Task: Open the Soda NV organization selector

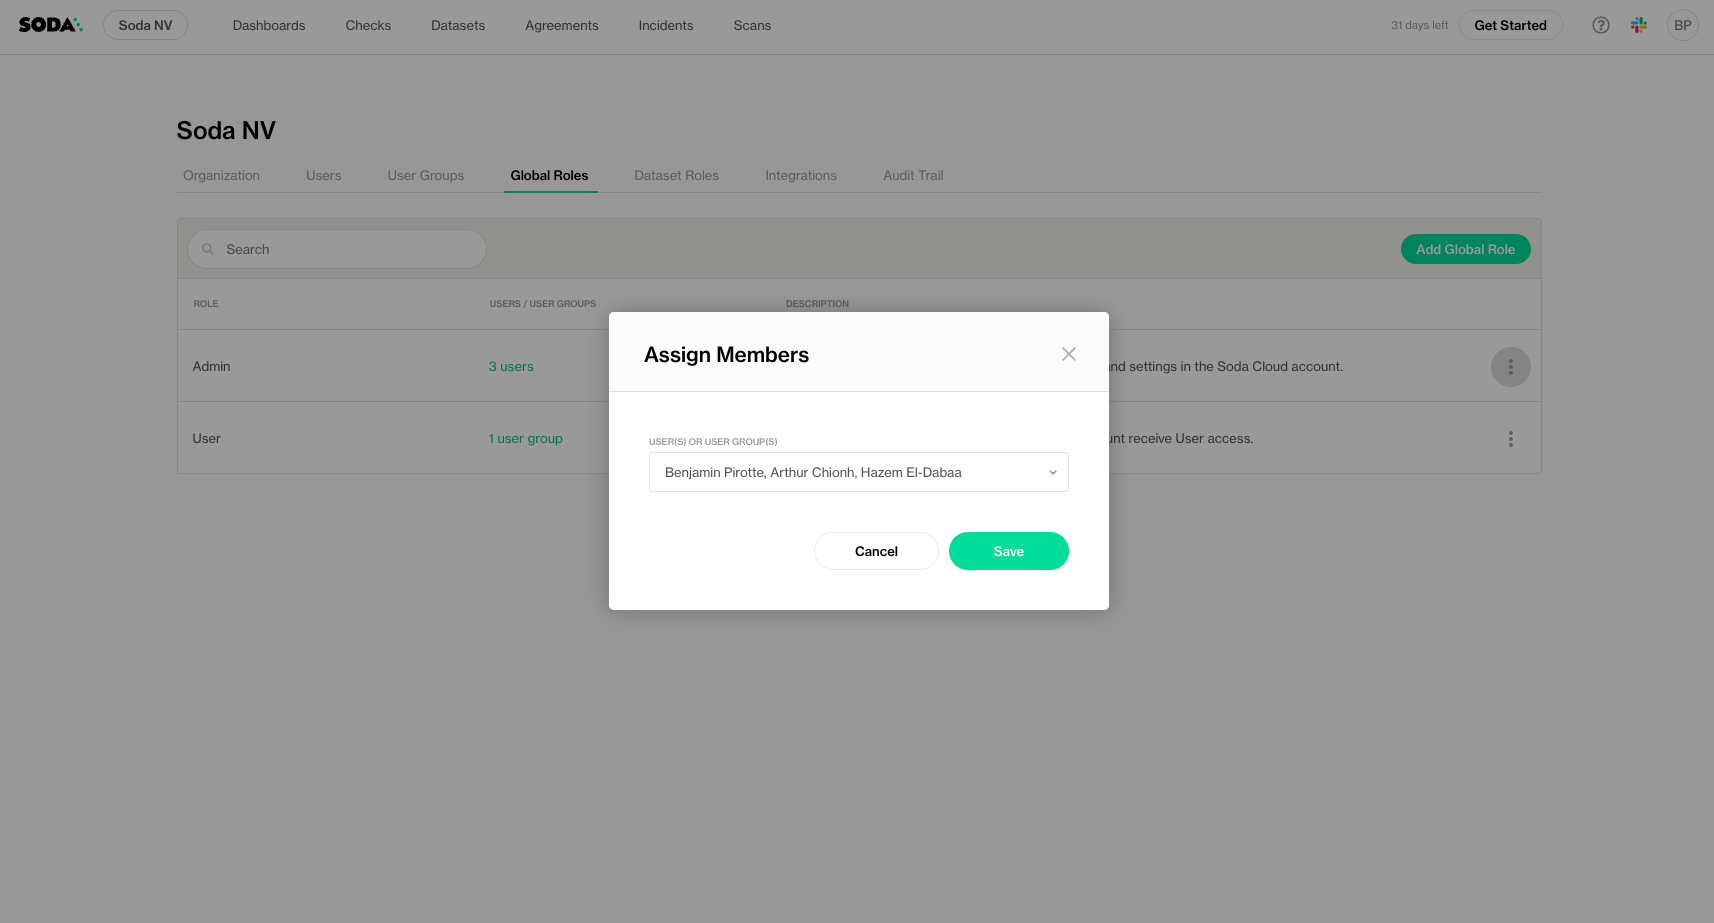Action: [145, 25]
